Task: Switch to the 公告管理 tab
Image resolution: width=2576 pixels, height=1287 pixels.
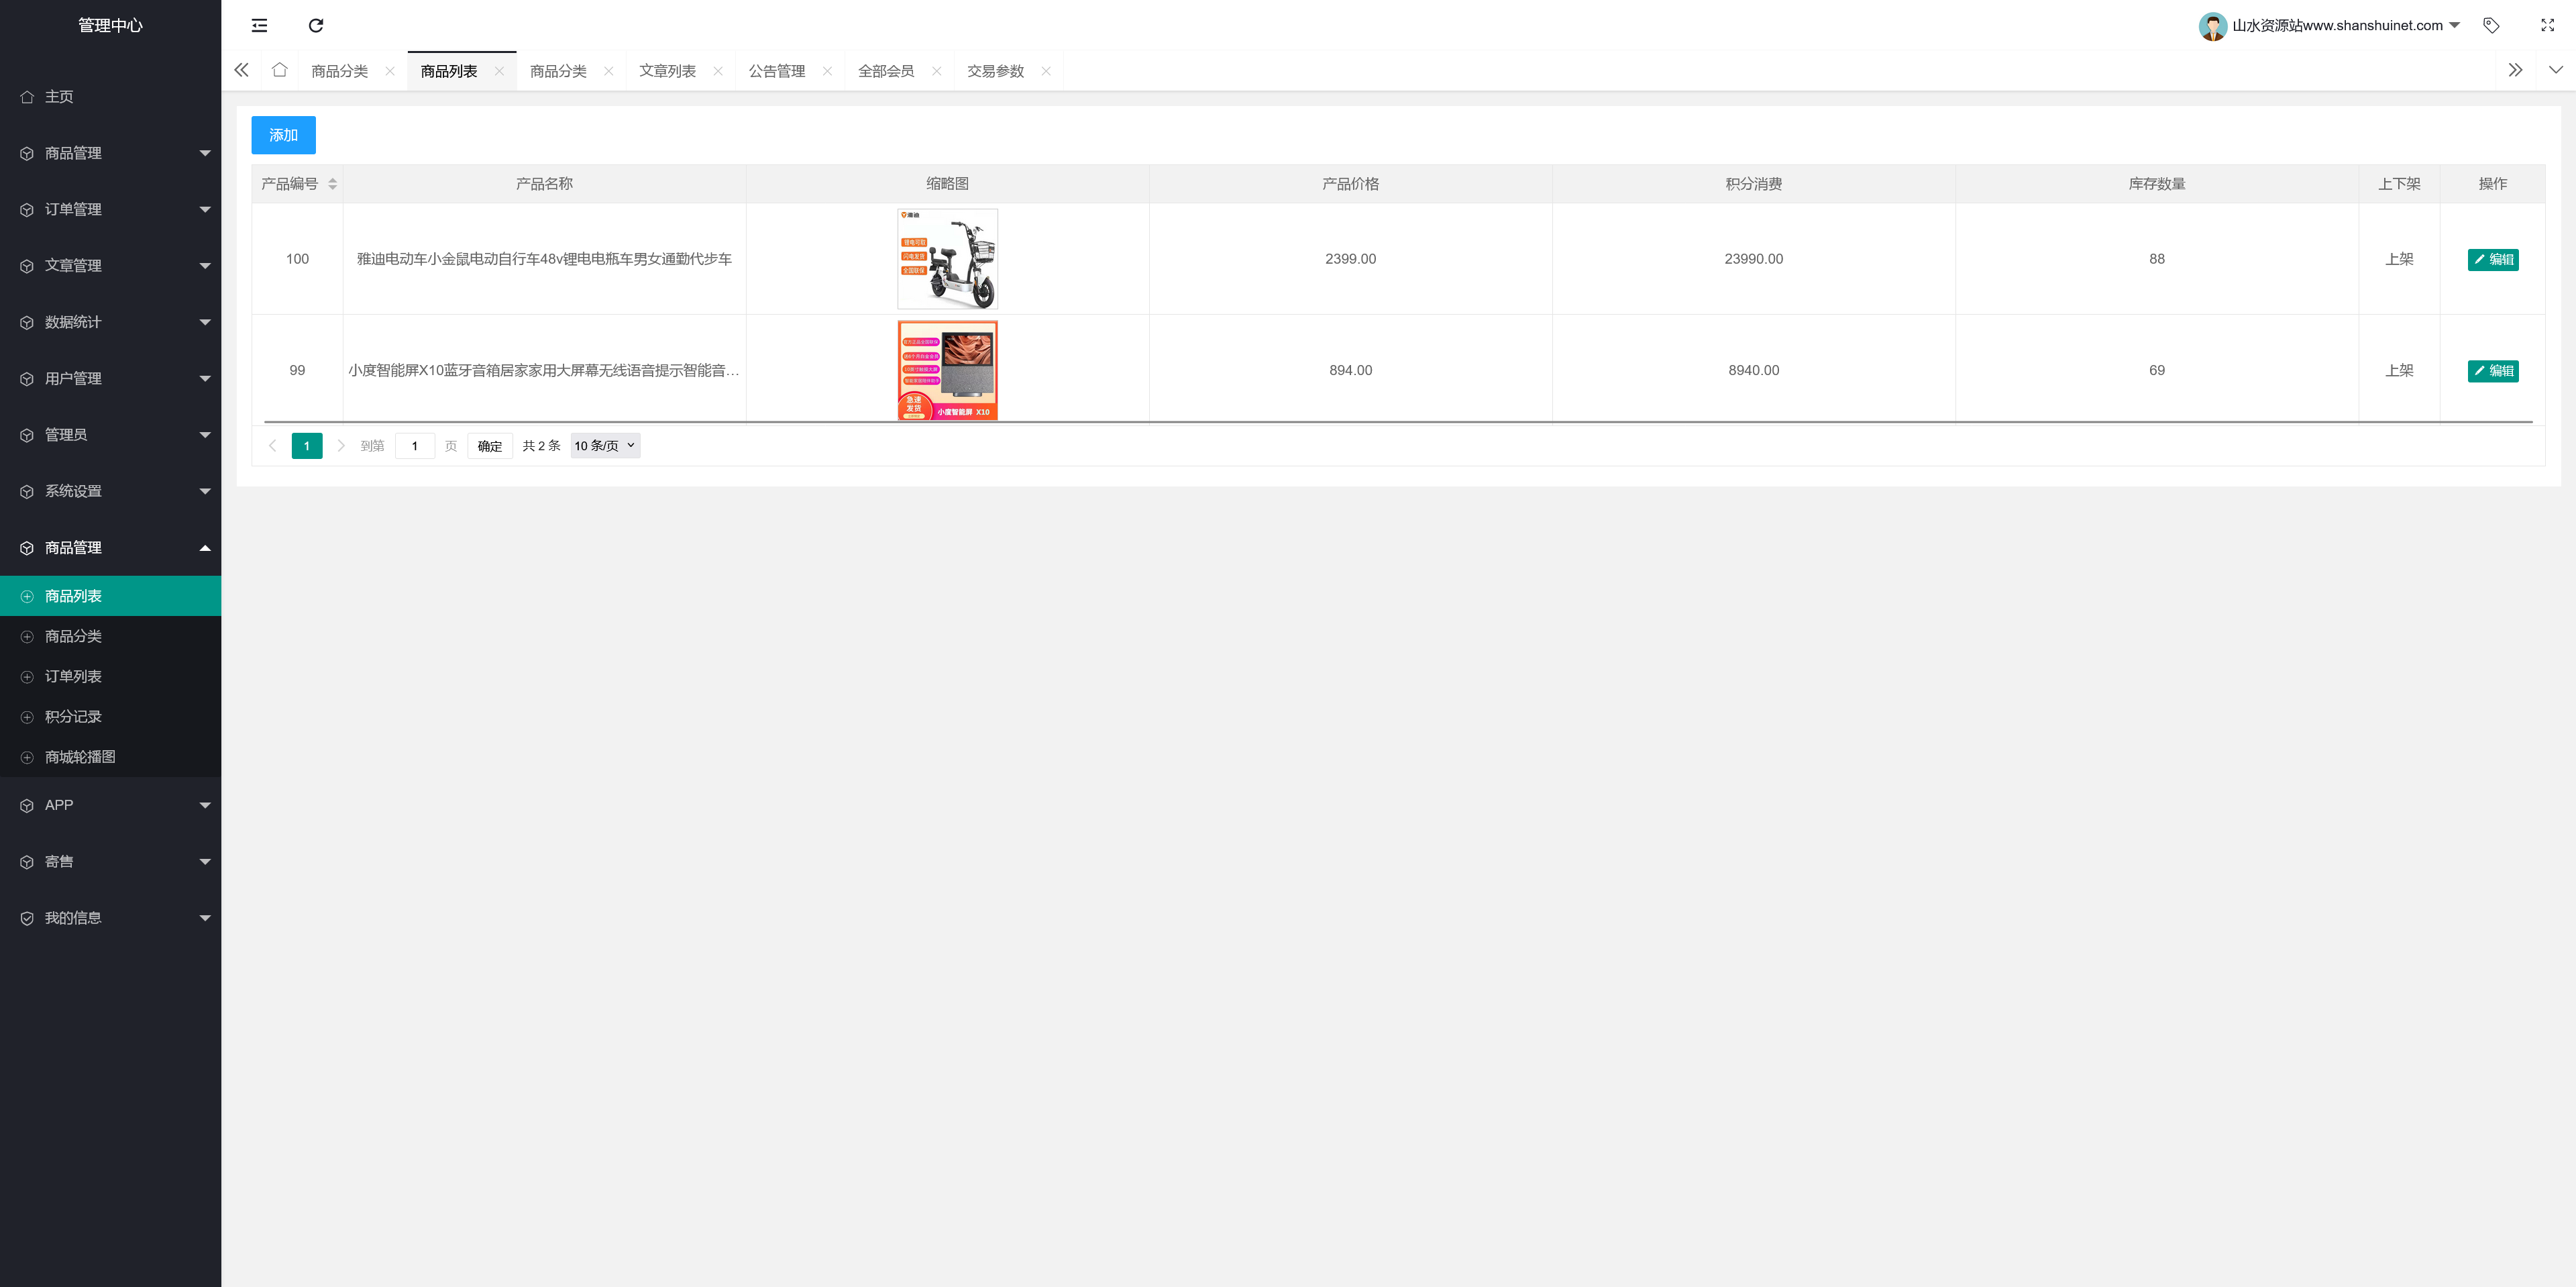Action: pos(777,71)
